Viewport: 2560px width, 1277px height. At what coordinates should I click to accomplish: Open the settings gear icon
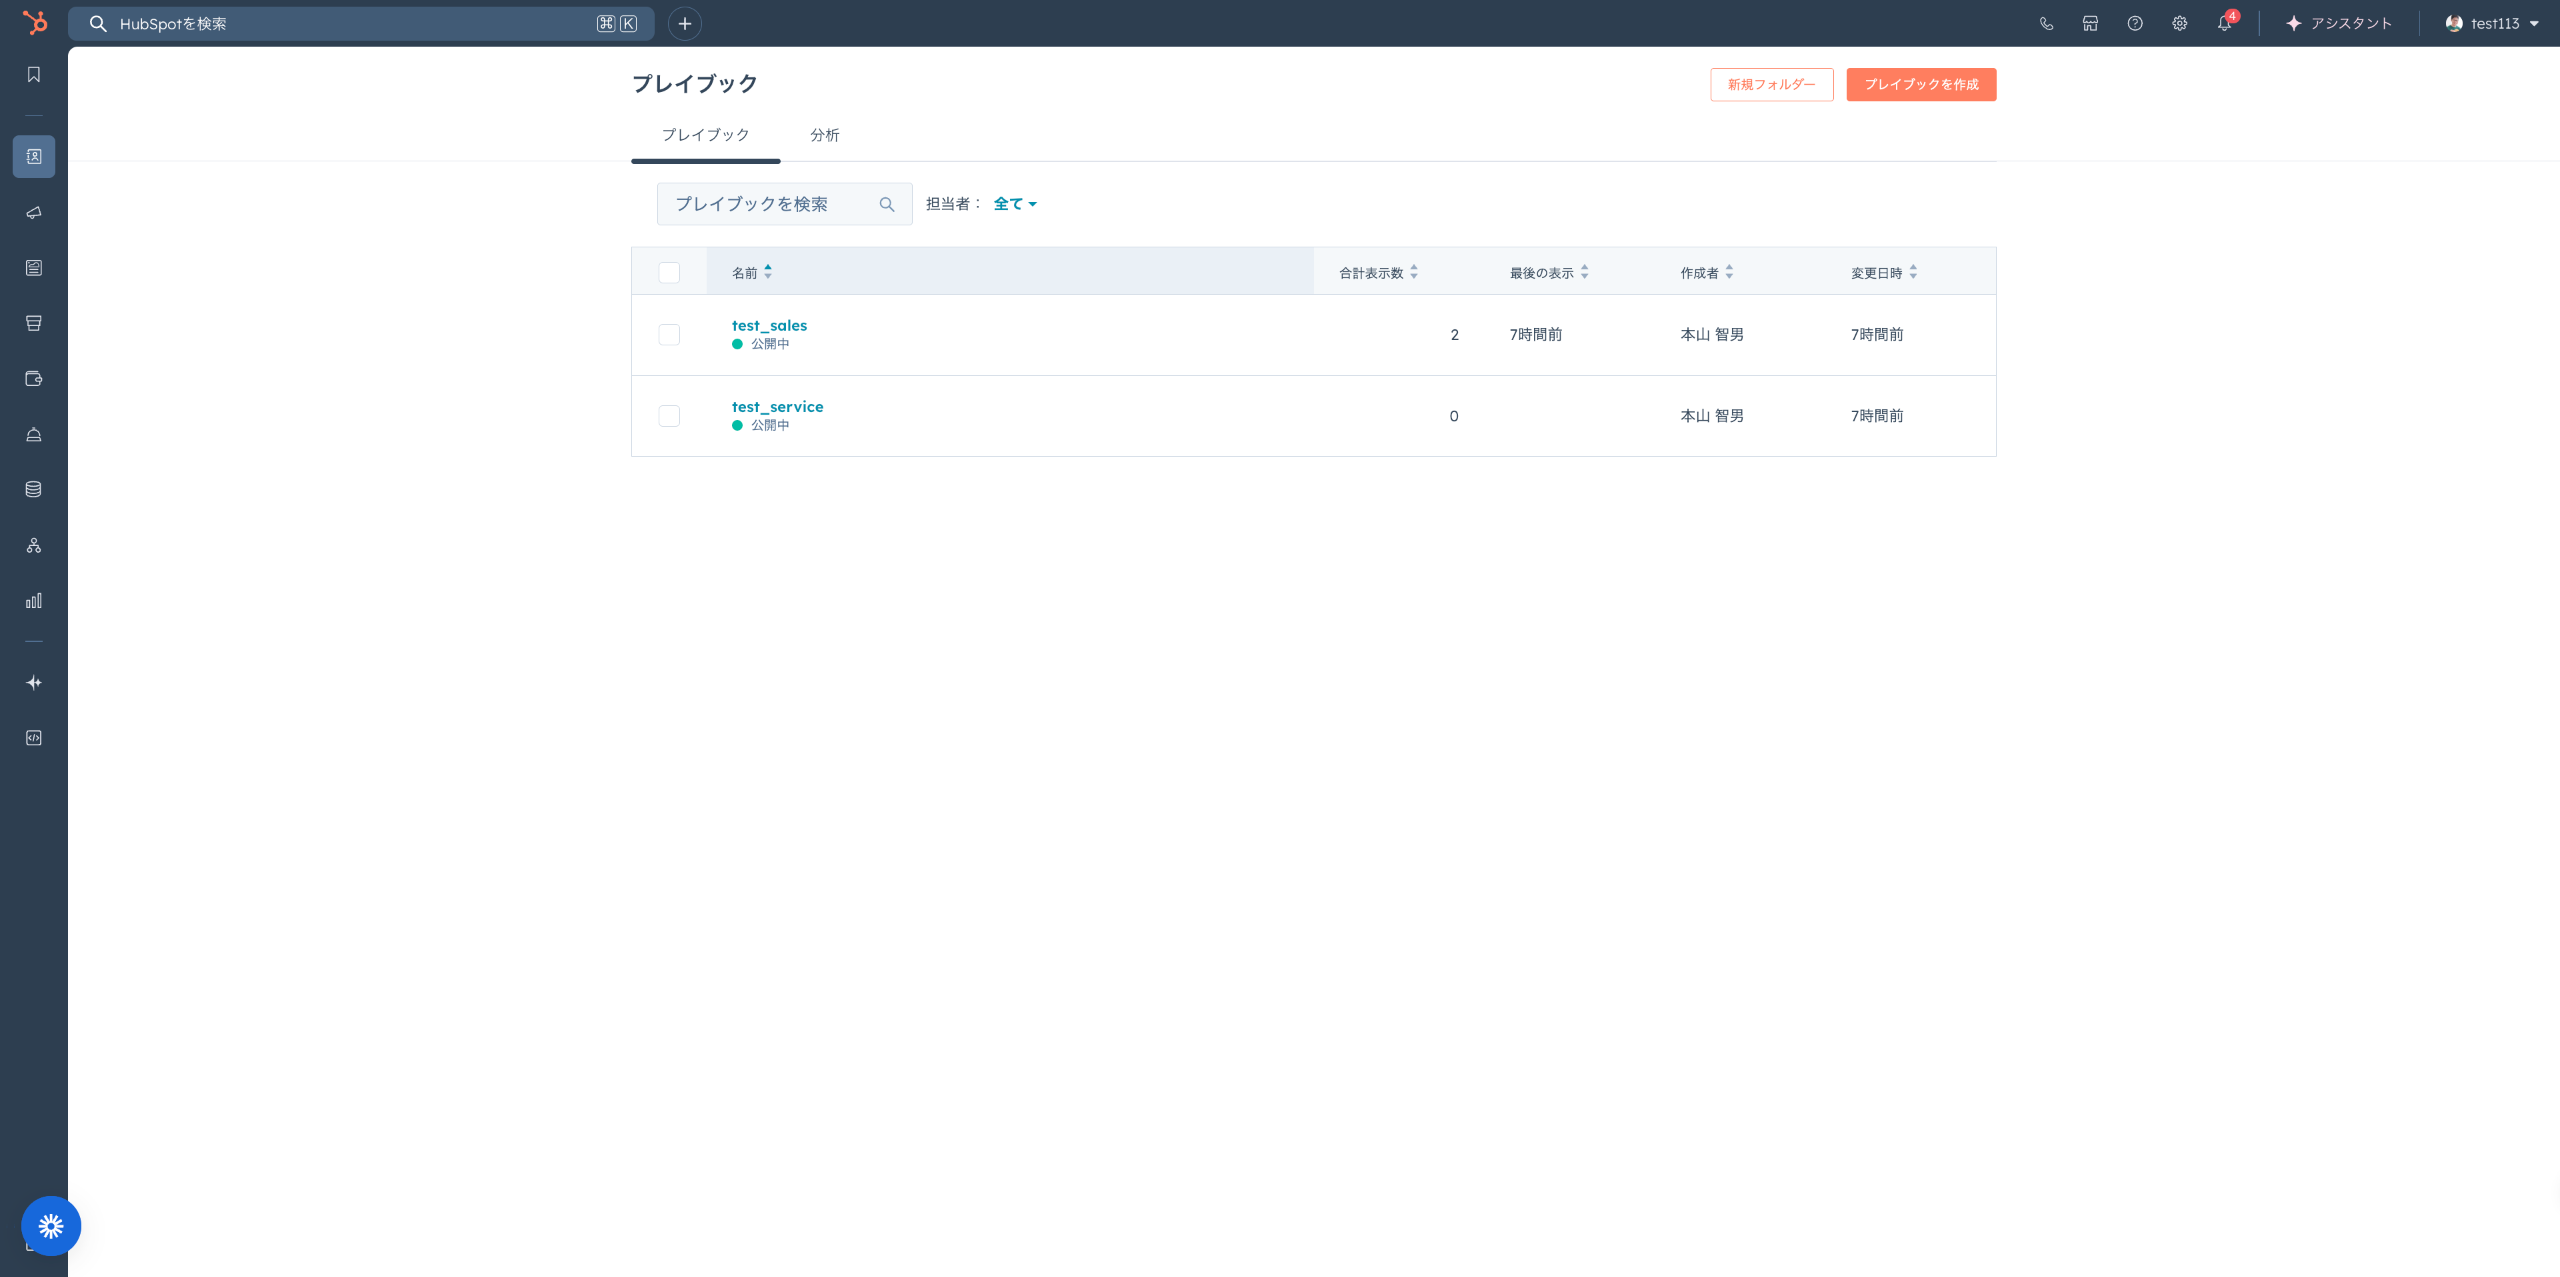click(x=2179, y=24)
